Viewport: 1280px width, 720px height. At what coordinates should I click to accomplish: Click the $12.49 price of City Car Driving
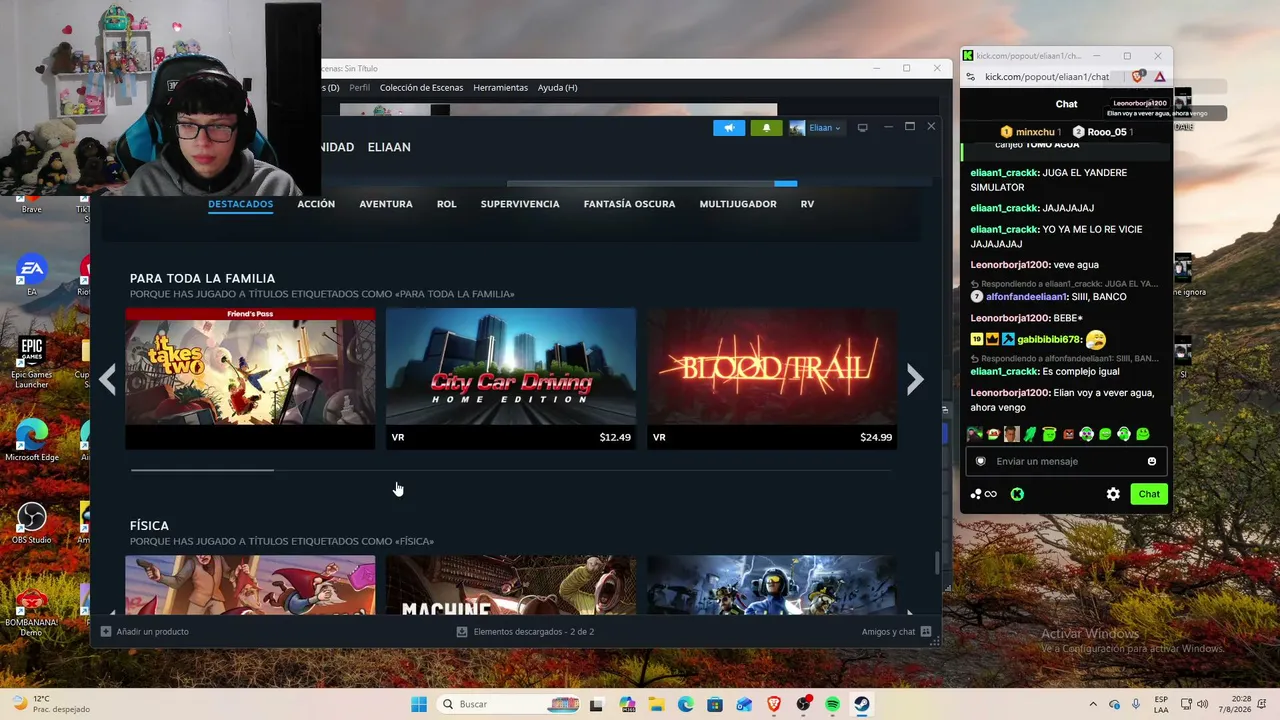tap(615, 437)
